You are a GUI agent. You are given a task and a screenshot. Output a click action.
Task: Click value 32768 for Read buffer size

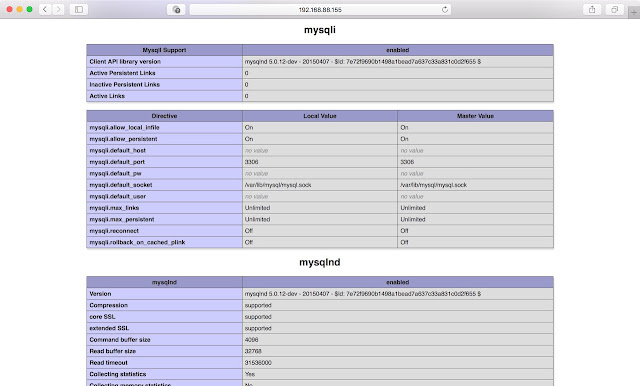253,351
